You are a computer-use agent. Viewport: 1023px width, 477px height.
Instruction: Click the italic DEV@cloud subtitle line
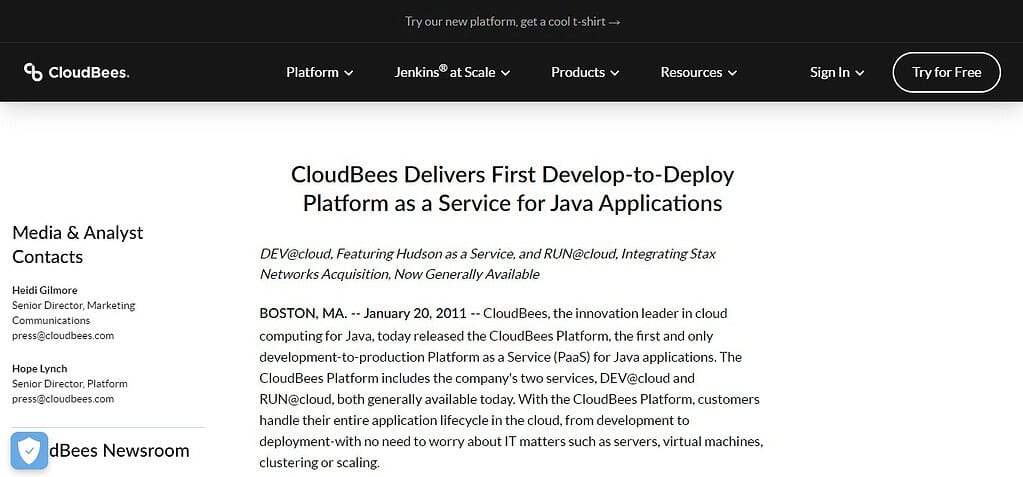tap(487, 264)
